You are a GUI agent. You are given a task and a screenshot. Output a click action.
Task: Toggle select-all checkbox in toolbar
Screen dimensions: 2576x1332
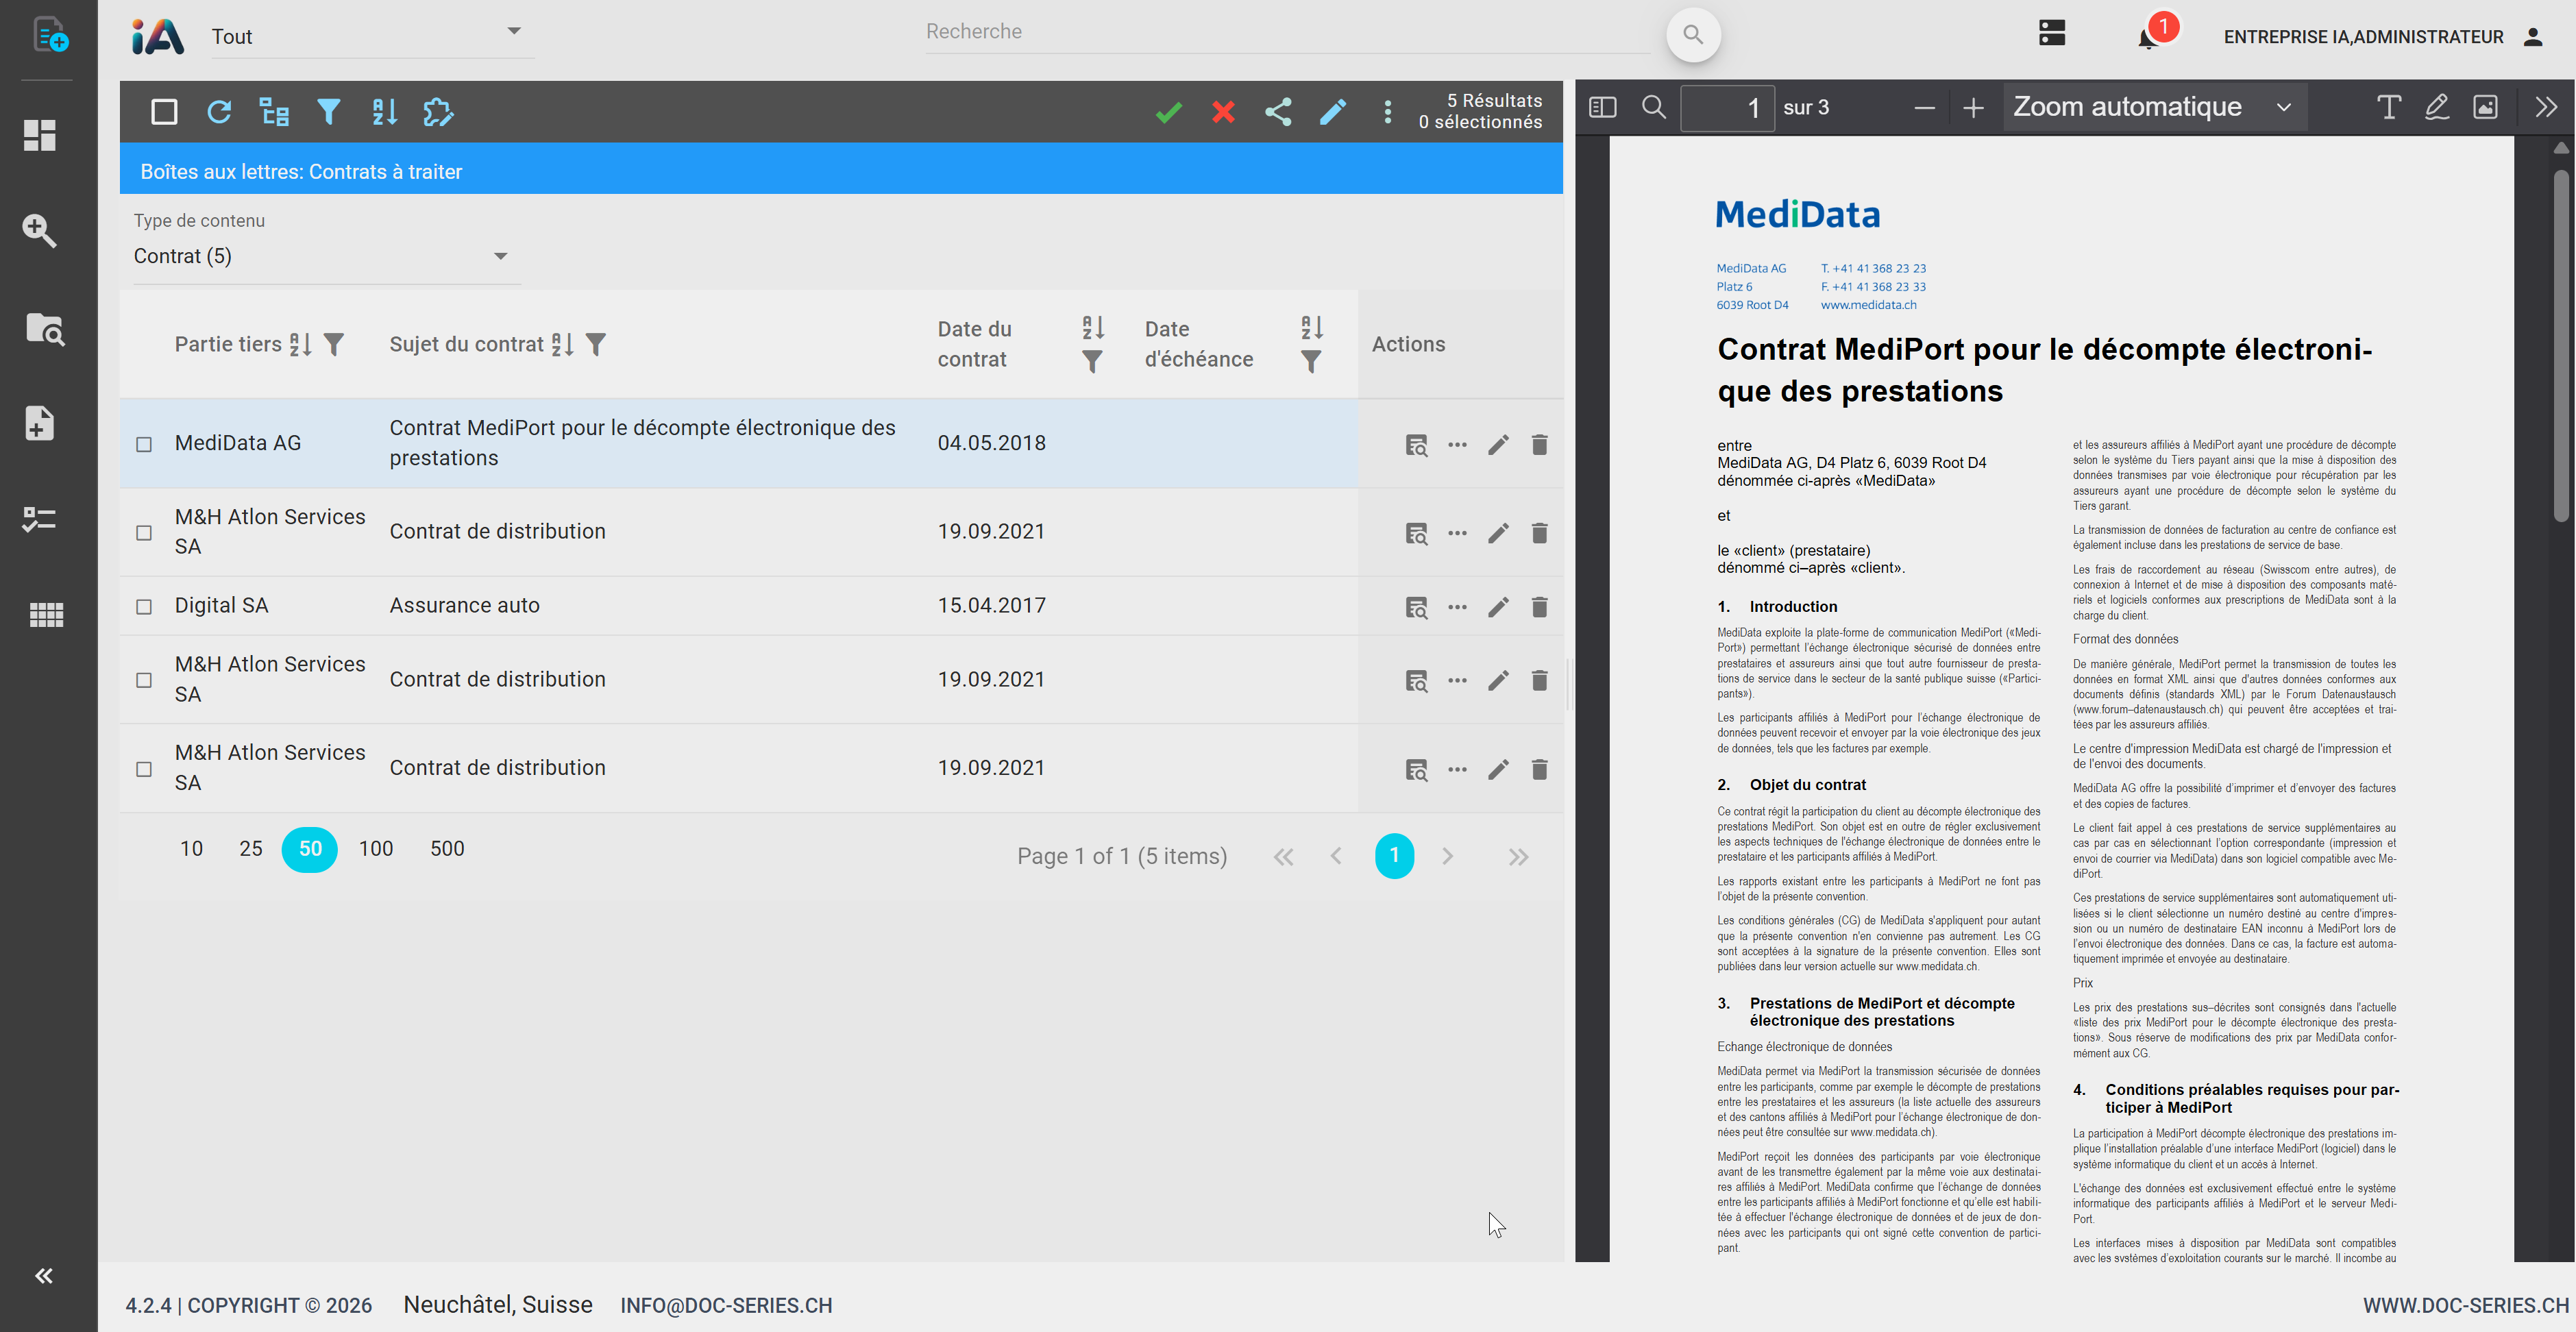point(164,112)
